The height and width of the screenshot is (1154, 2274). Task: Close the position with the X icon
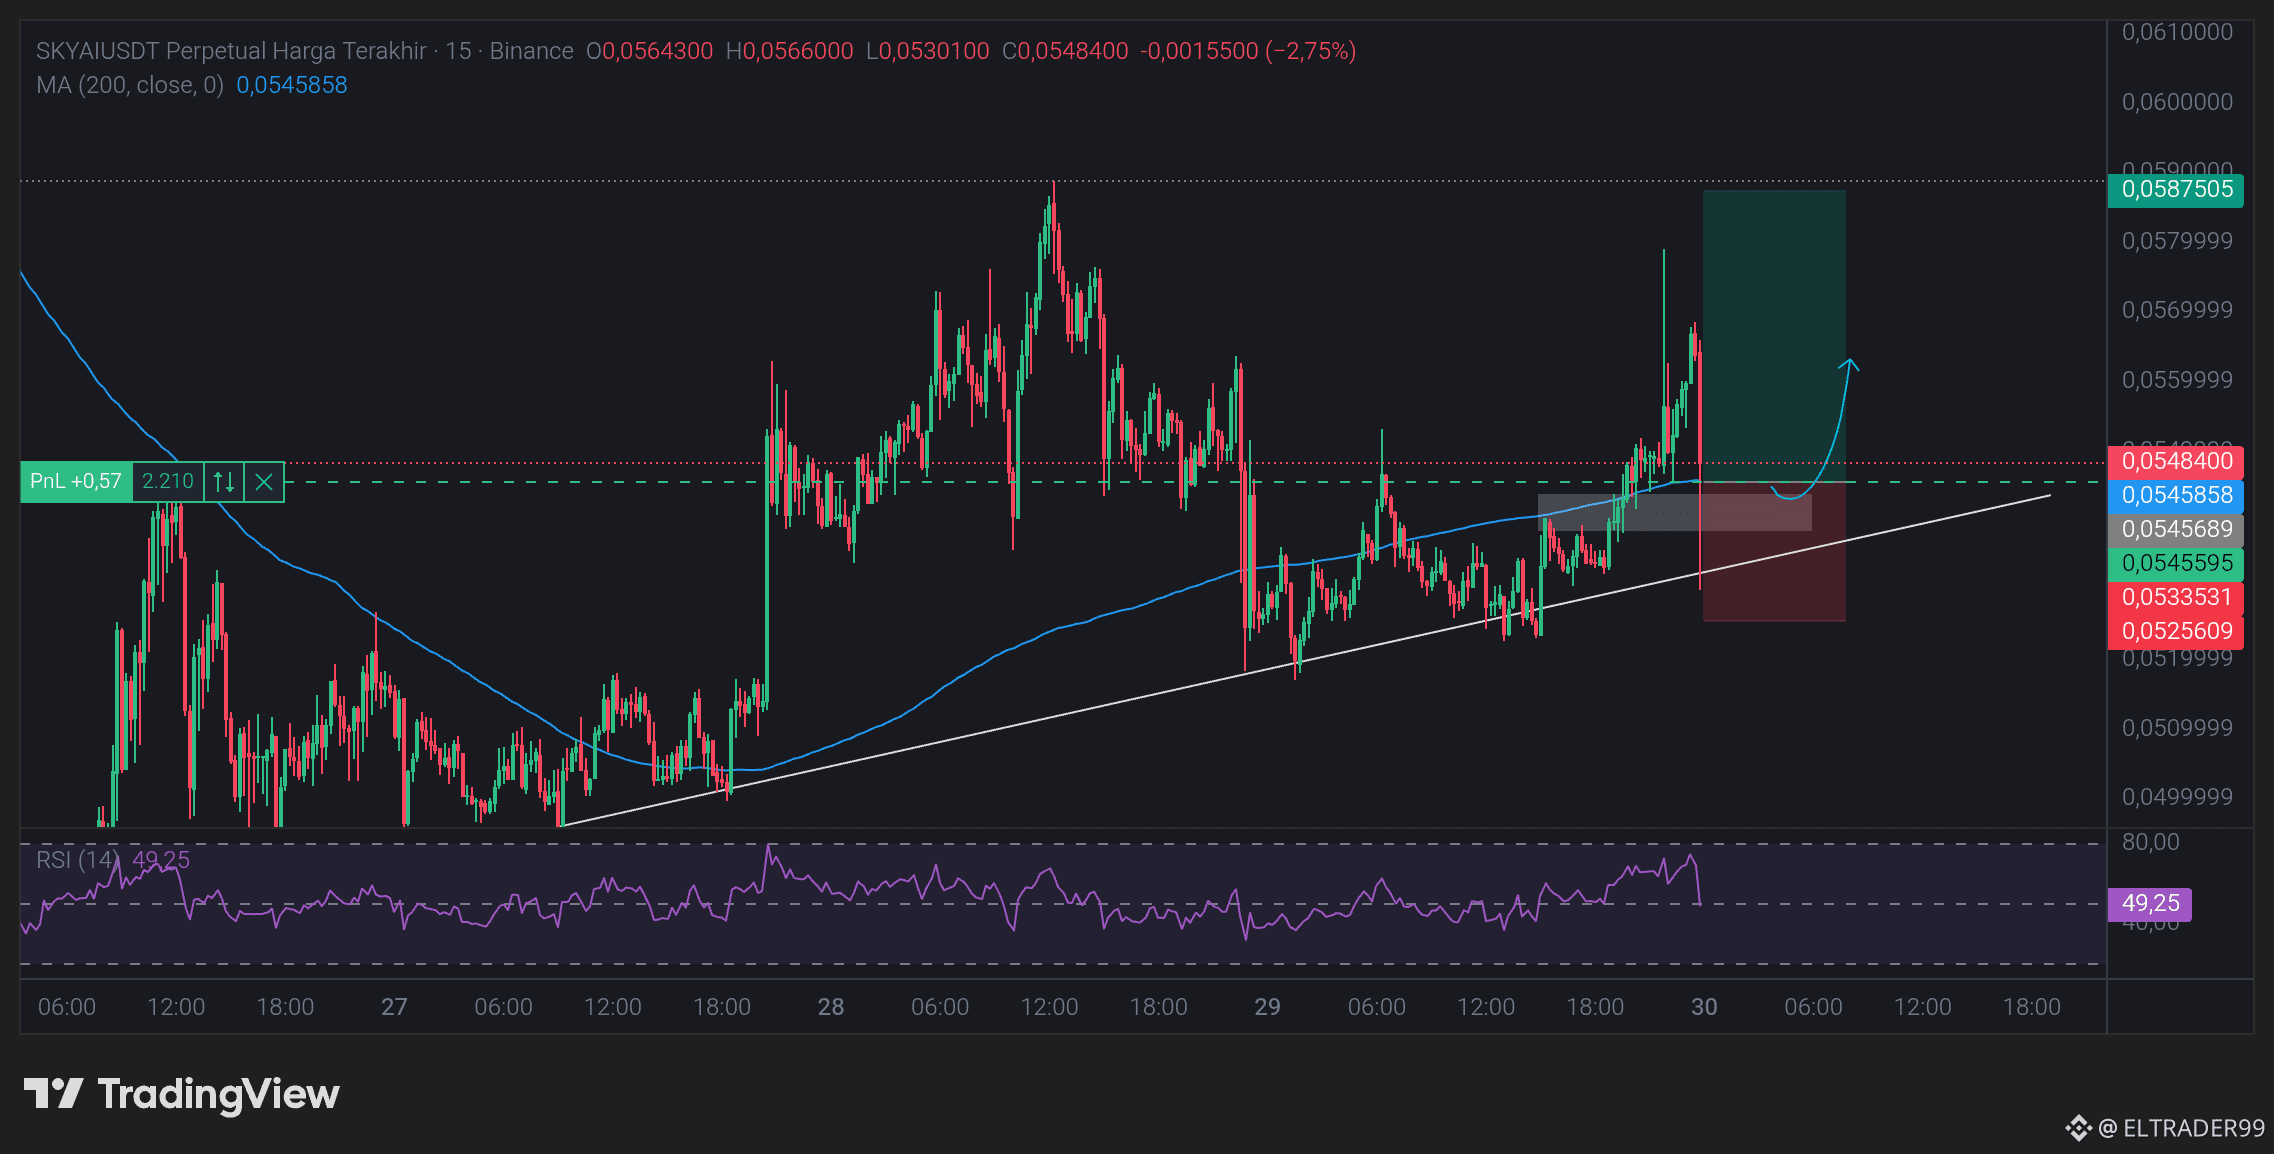click(x=264, y=482)
